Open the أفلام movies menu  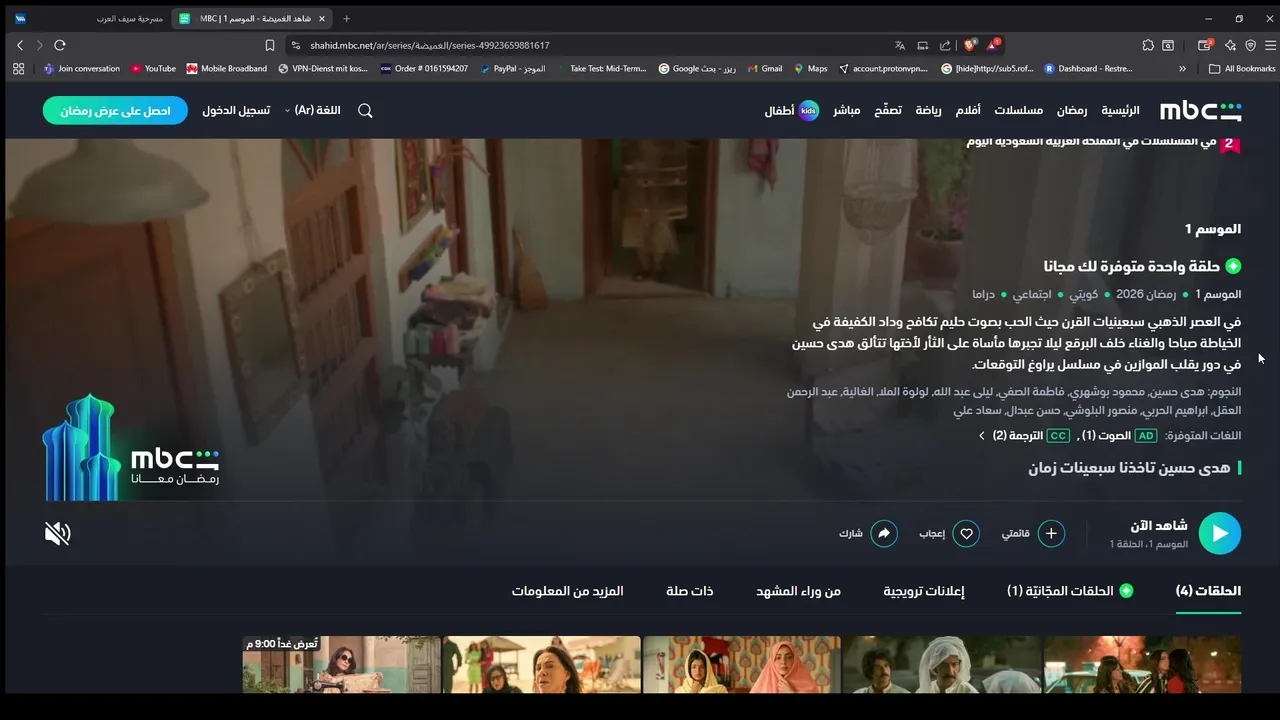point(968,110)
